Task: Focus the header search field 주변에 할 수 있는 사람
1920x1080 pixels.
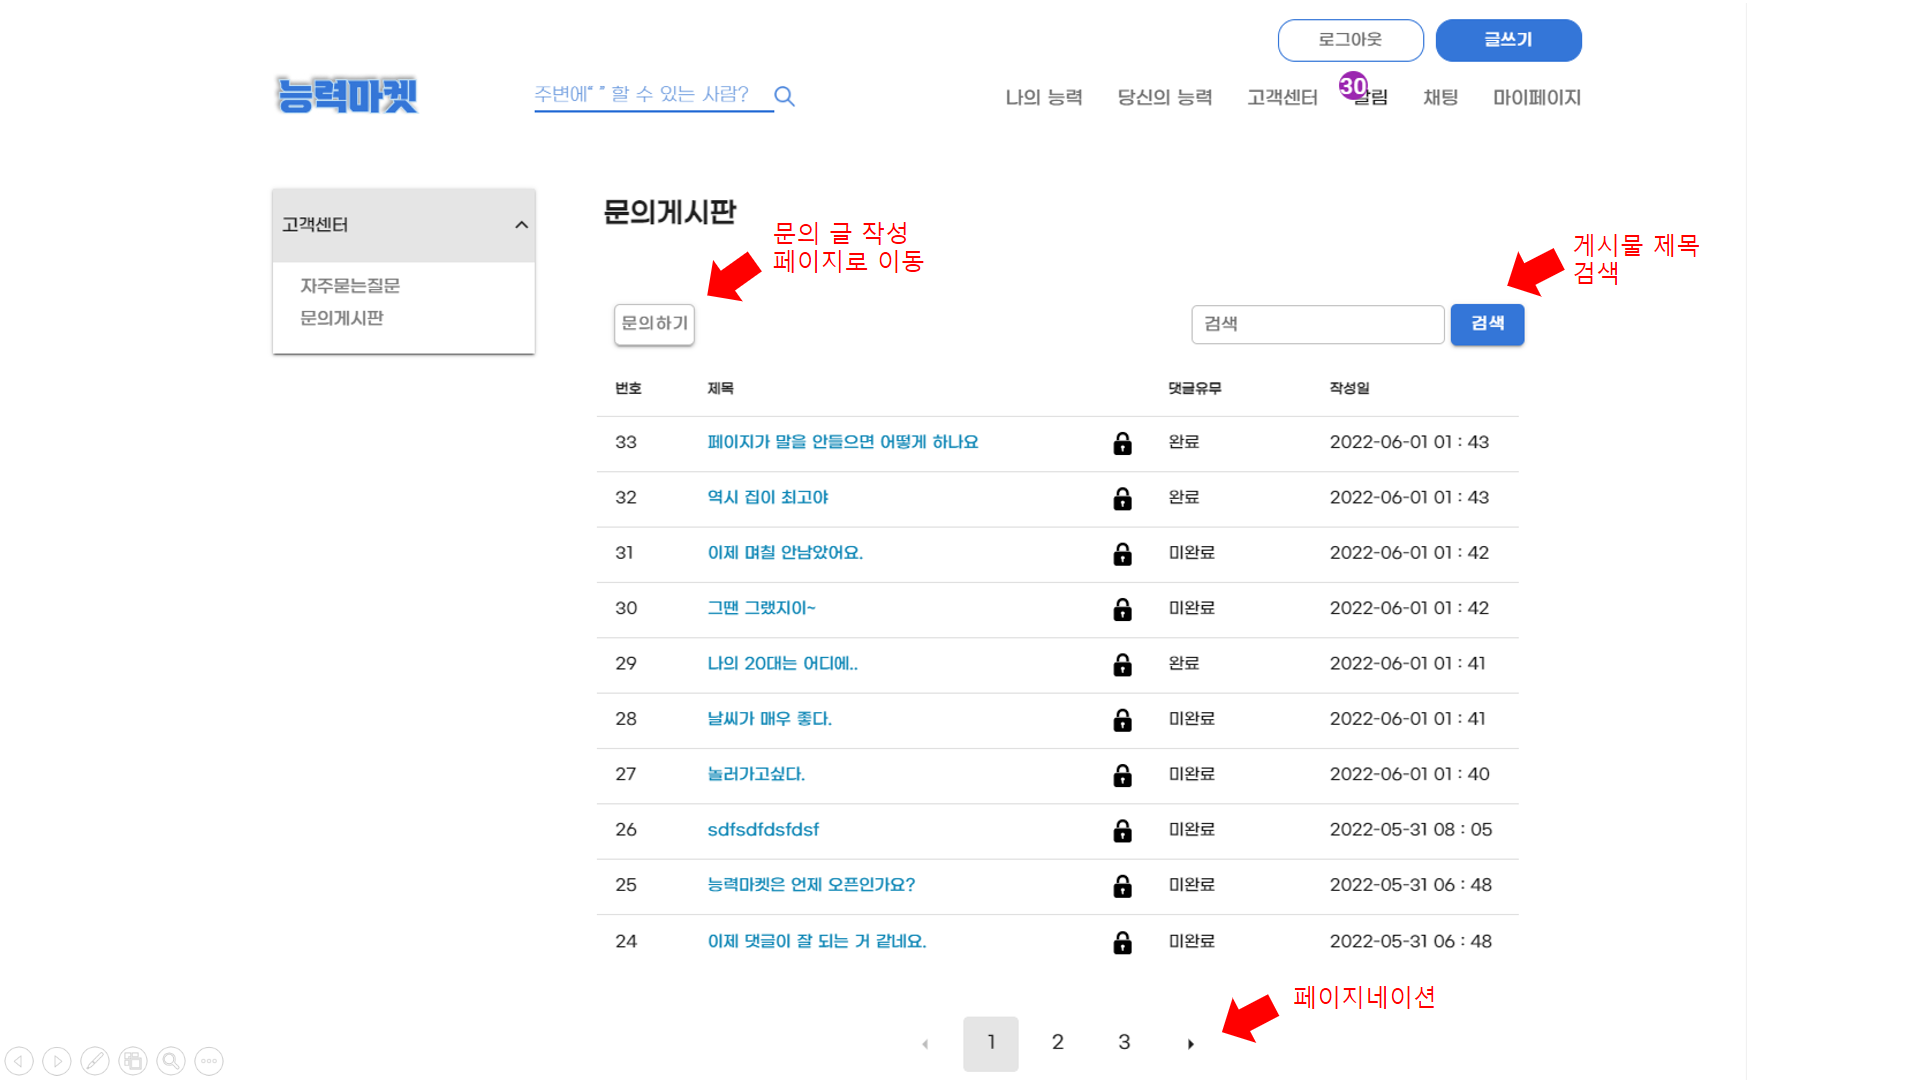Action: [x=653, y=95]
